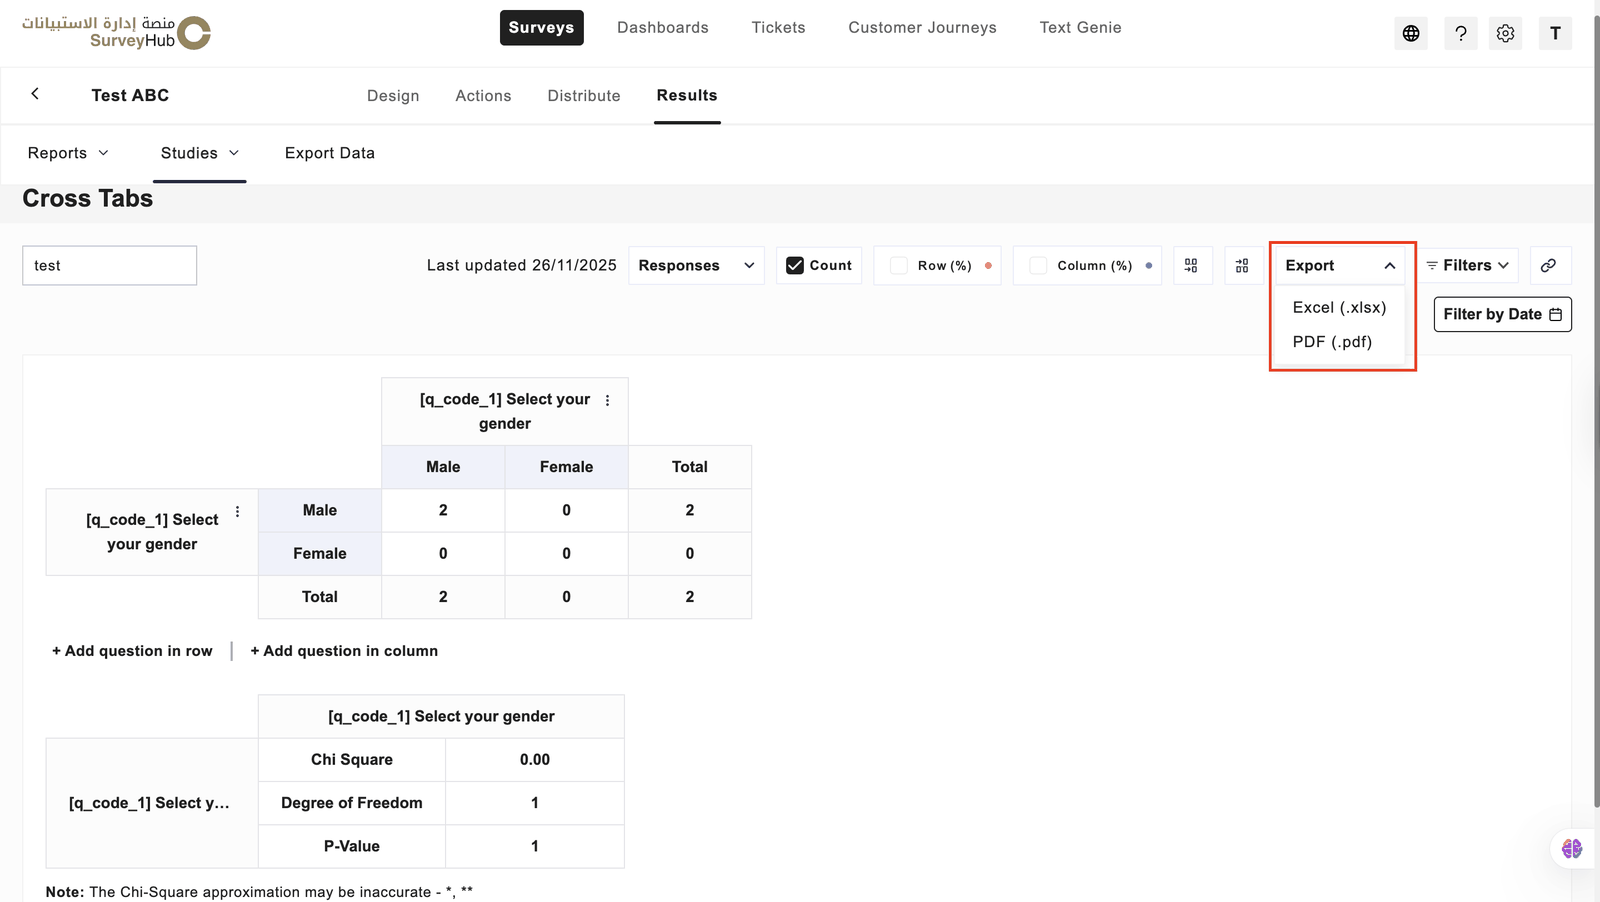
Task: Click the first grid layout icon beside Column (%)
Action: pyautogui.click(x=1191, y=265)
